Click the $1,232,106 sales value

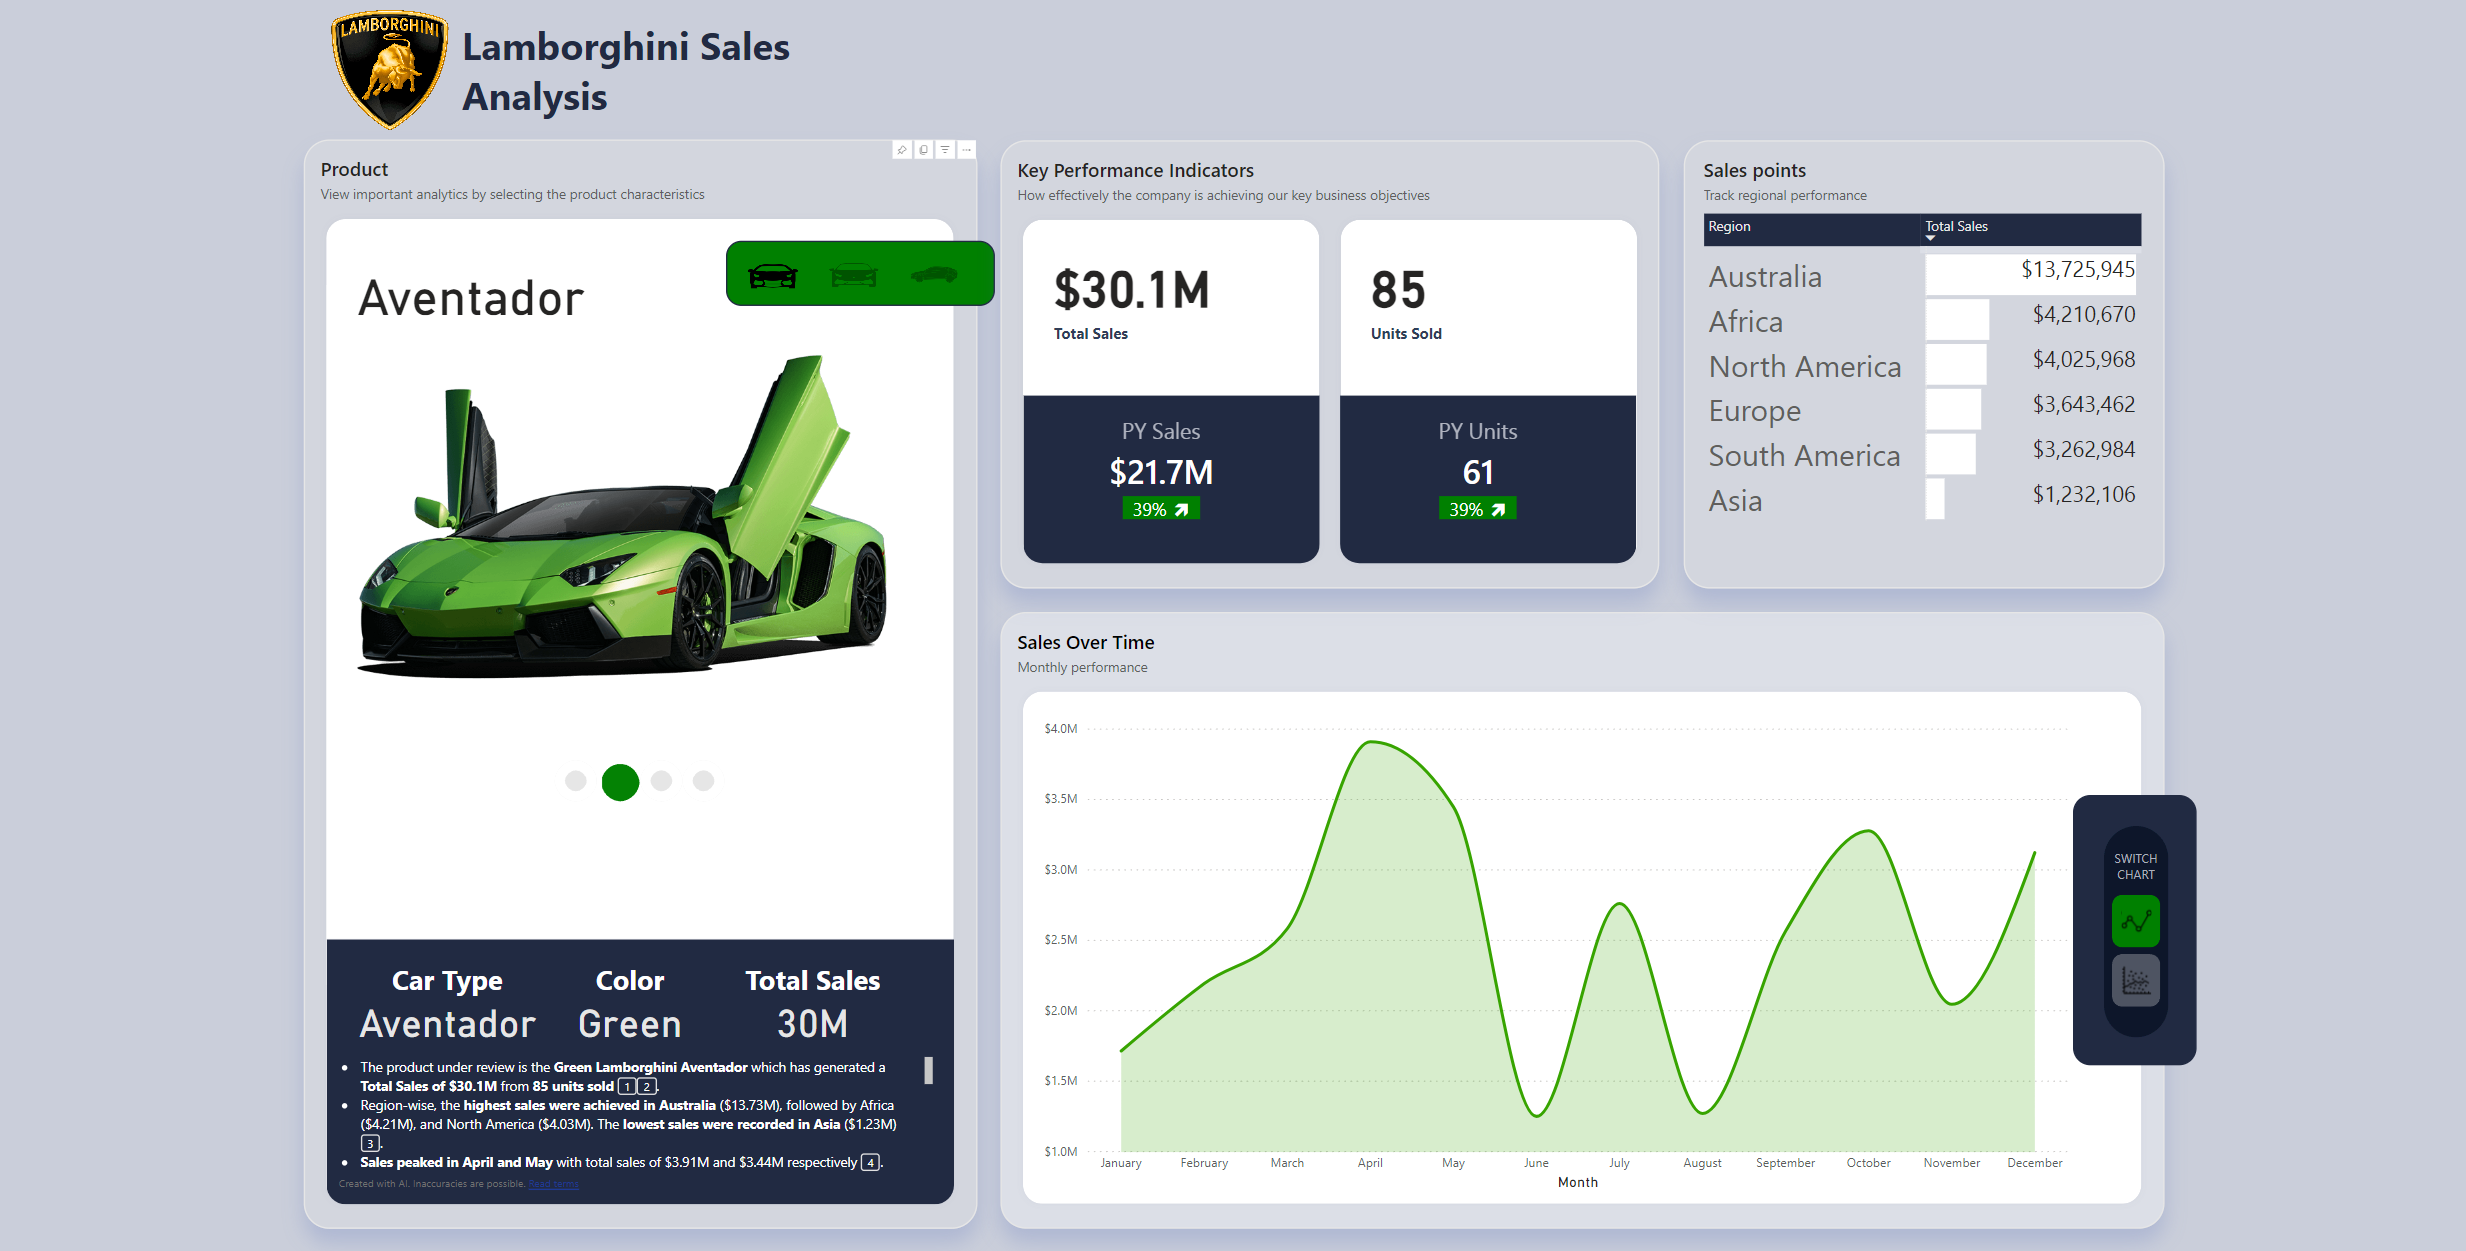(x=2084, y=495)
